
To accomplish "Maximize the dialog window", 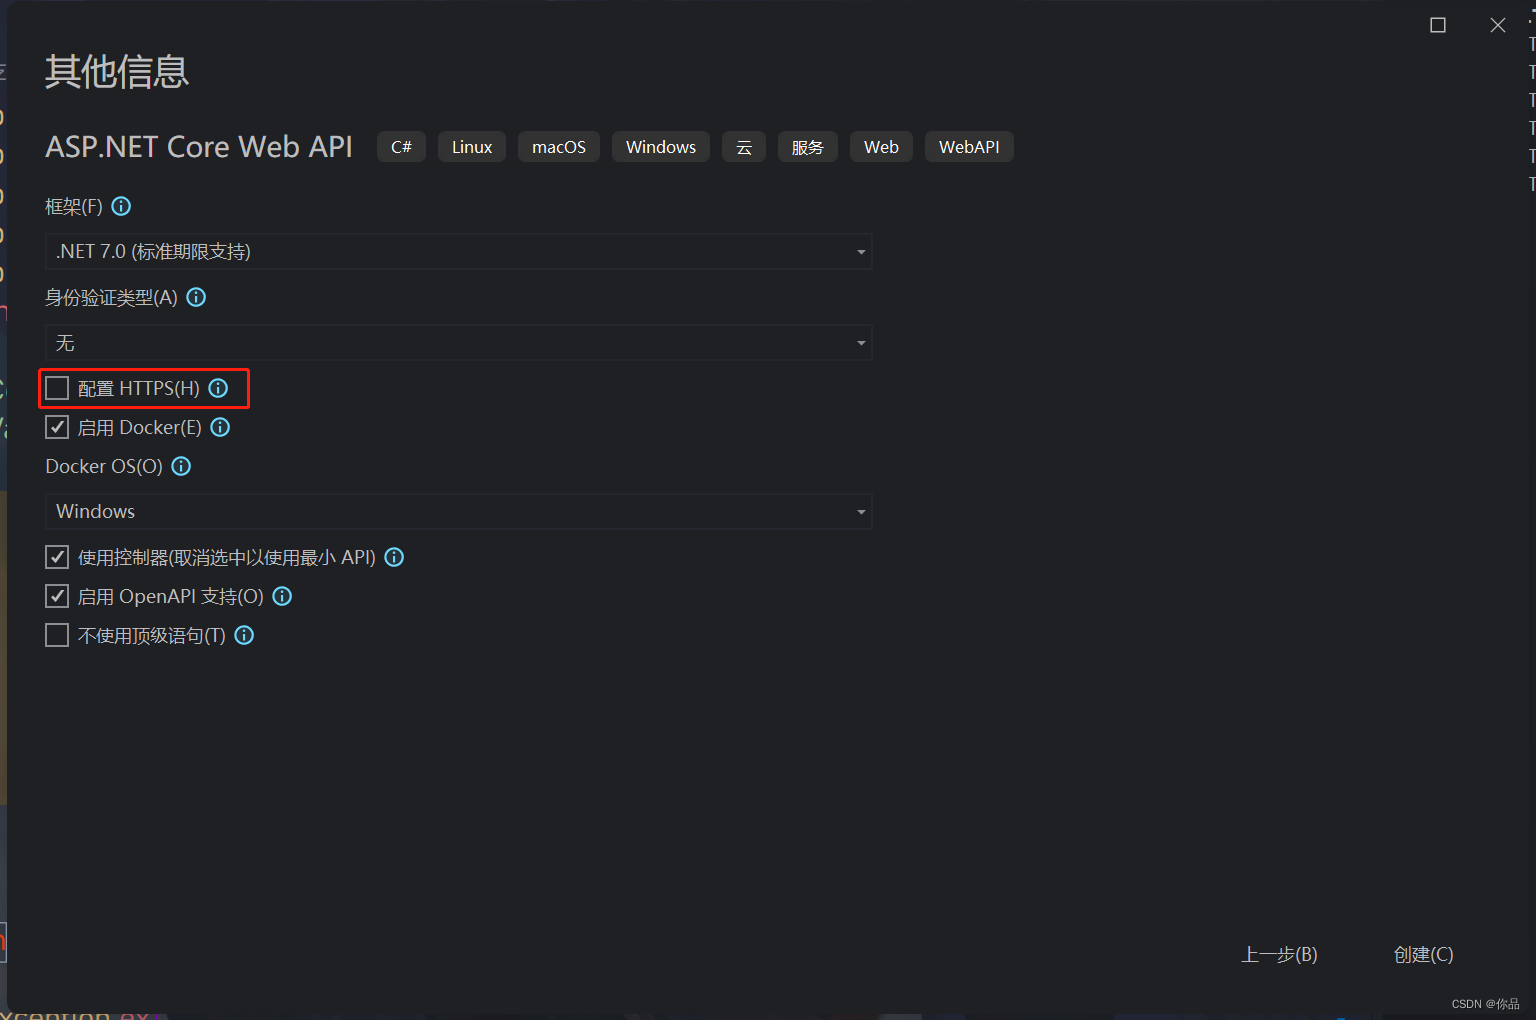I will pyautogui.click(x=1438, y=25).
